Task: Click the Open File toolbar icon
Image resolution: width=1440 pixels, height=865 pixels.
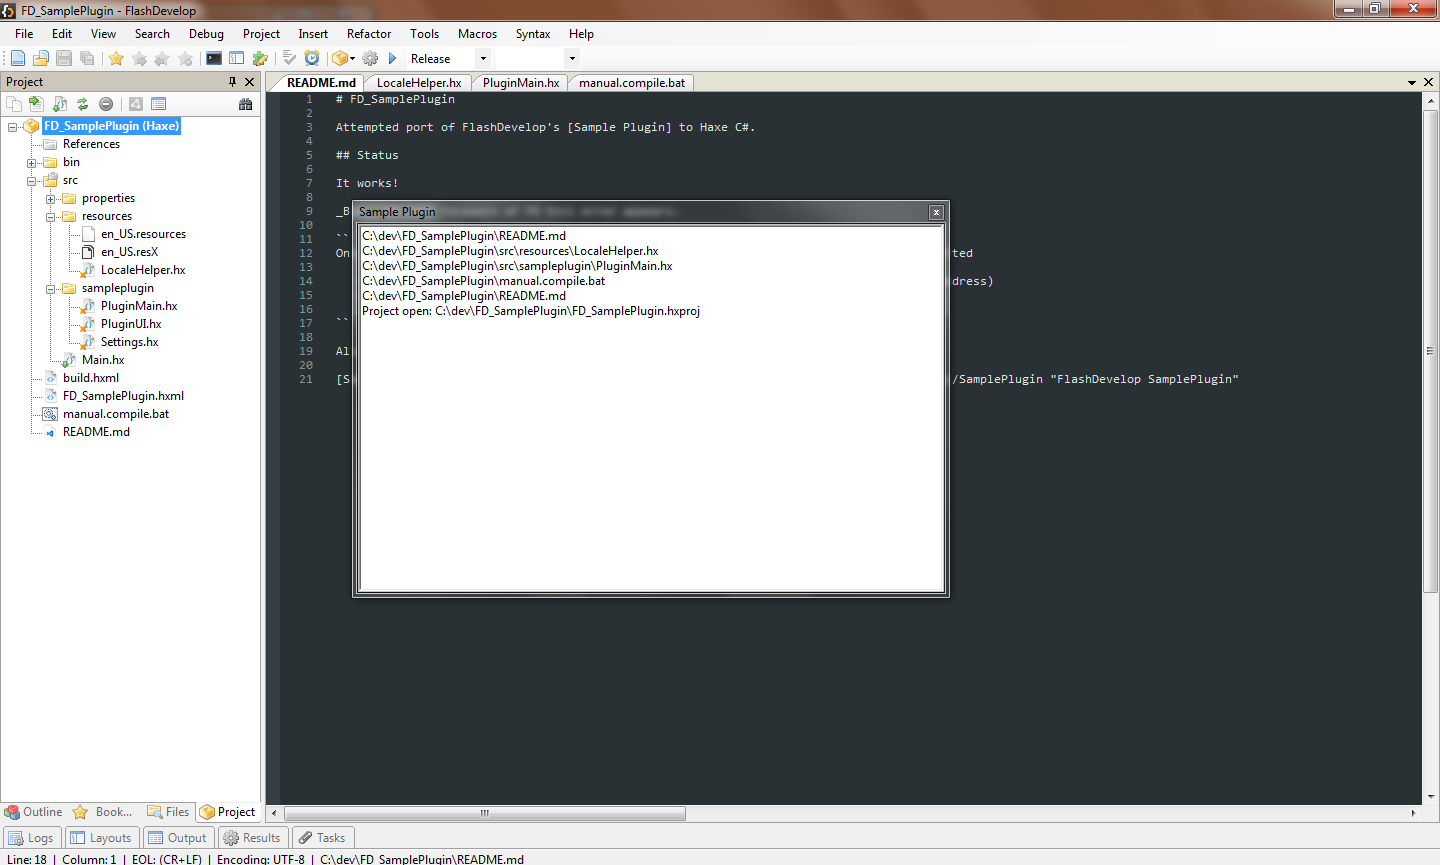Action: 41,58
